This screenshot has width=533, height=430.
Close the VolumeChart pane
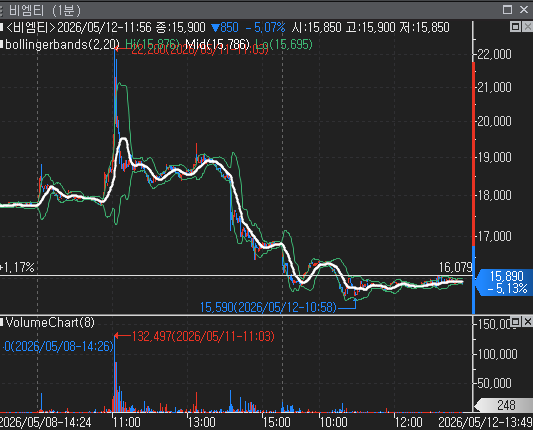(528, 321)
